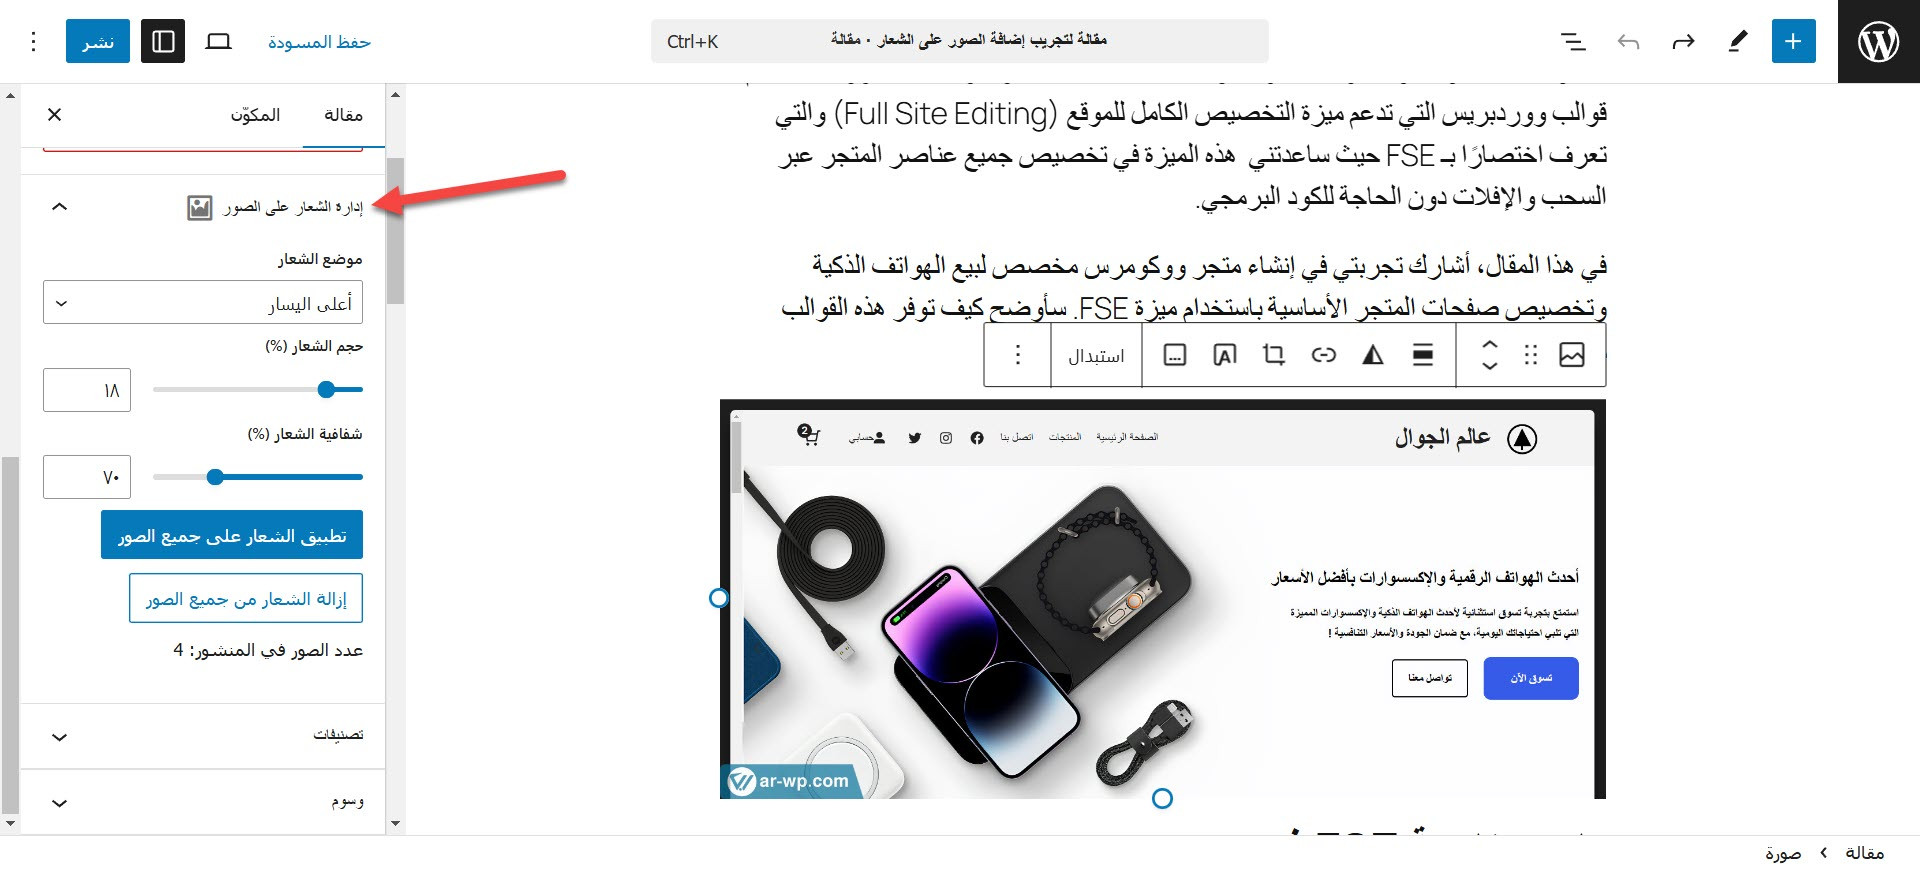Switch to the مقالة tab
1920x869 pixels.
click(x=343, y=115)
